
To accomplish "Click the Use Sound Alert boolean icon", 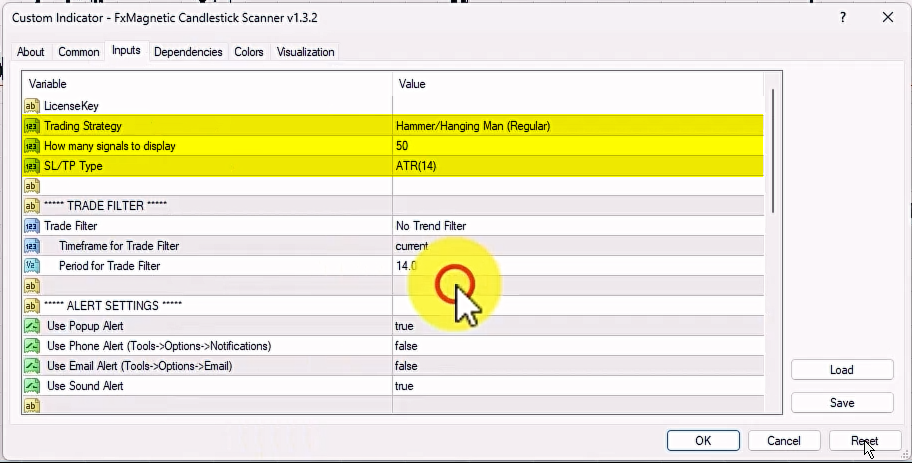I will [x=32, y=386].
